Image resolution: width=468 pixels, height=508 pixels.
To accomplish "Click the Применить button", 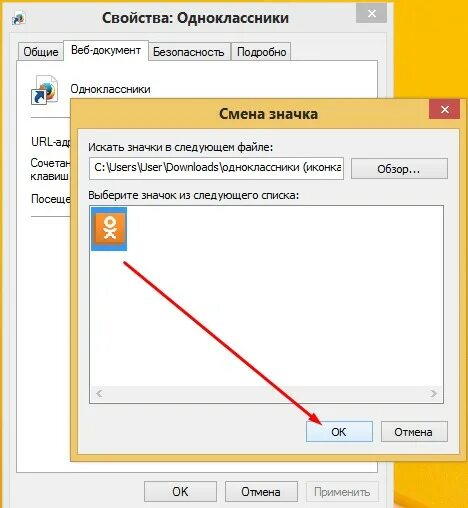I will 342,491.
